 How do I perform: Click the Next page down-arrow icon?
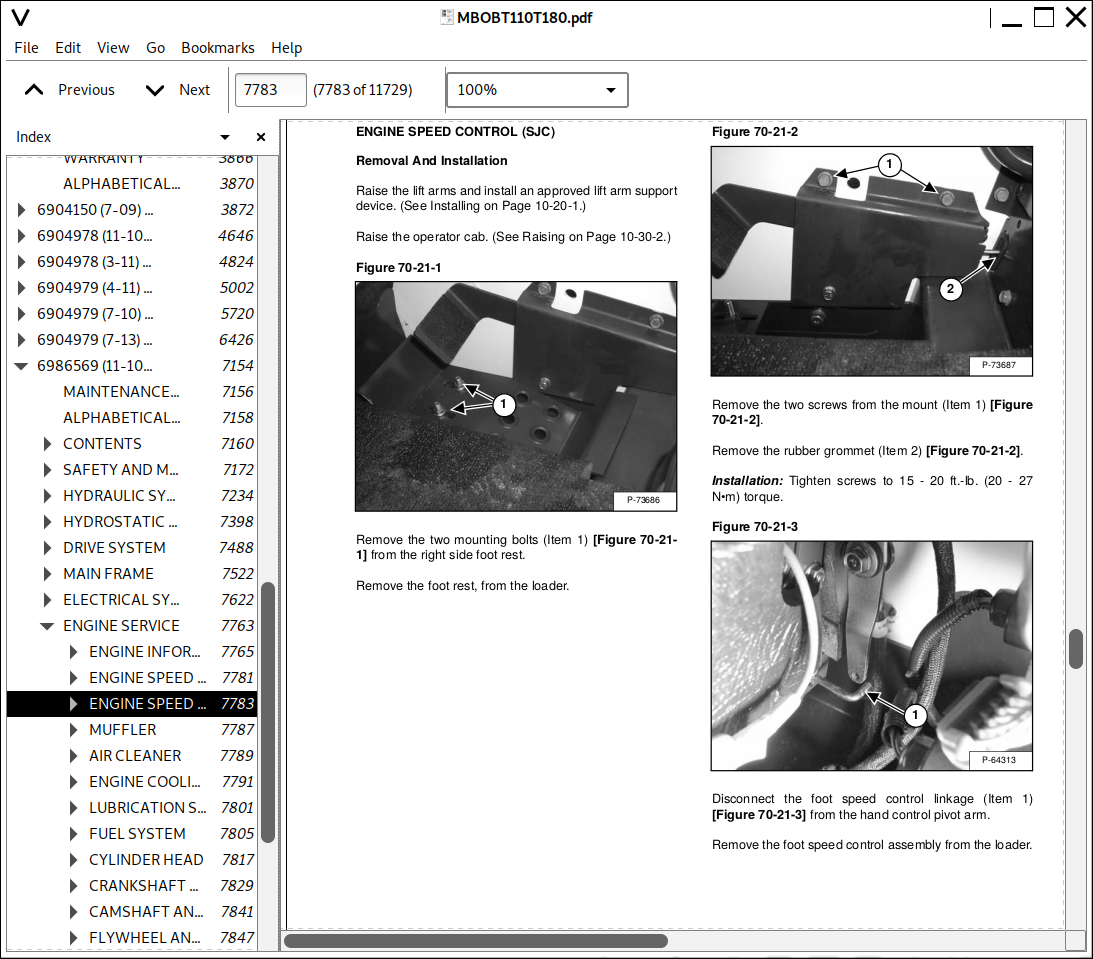(155, 90)
